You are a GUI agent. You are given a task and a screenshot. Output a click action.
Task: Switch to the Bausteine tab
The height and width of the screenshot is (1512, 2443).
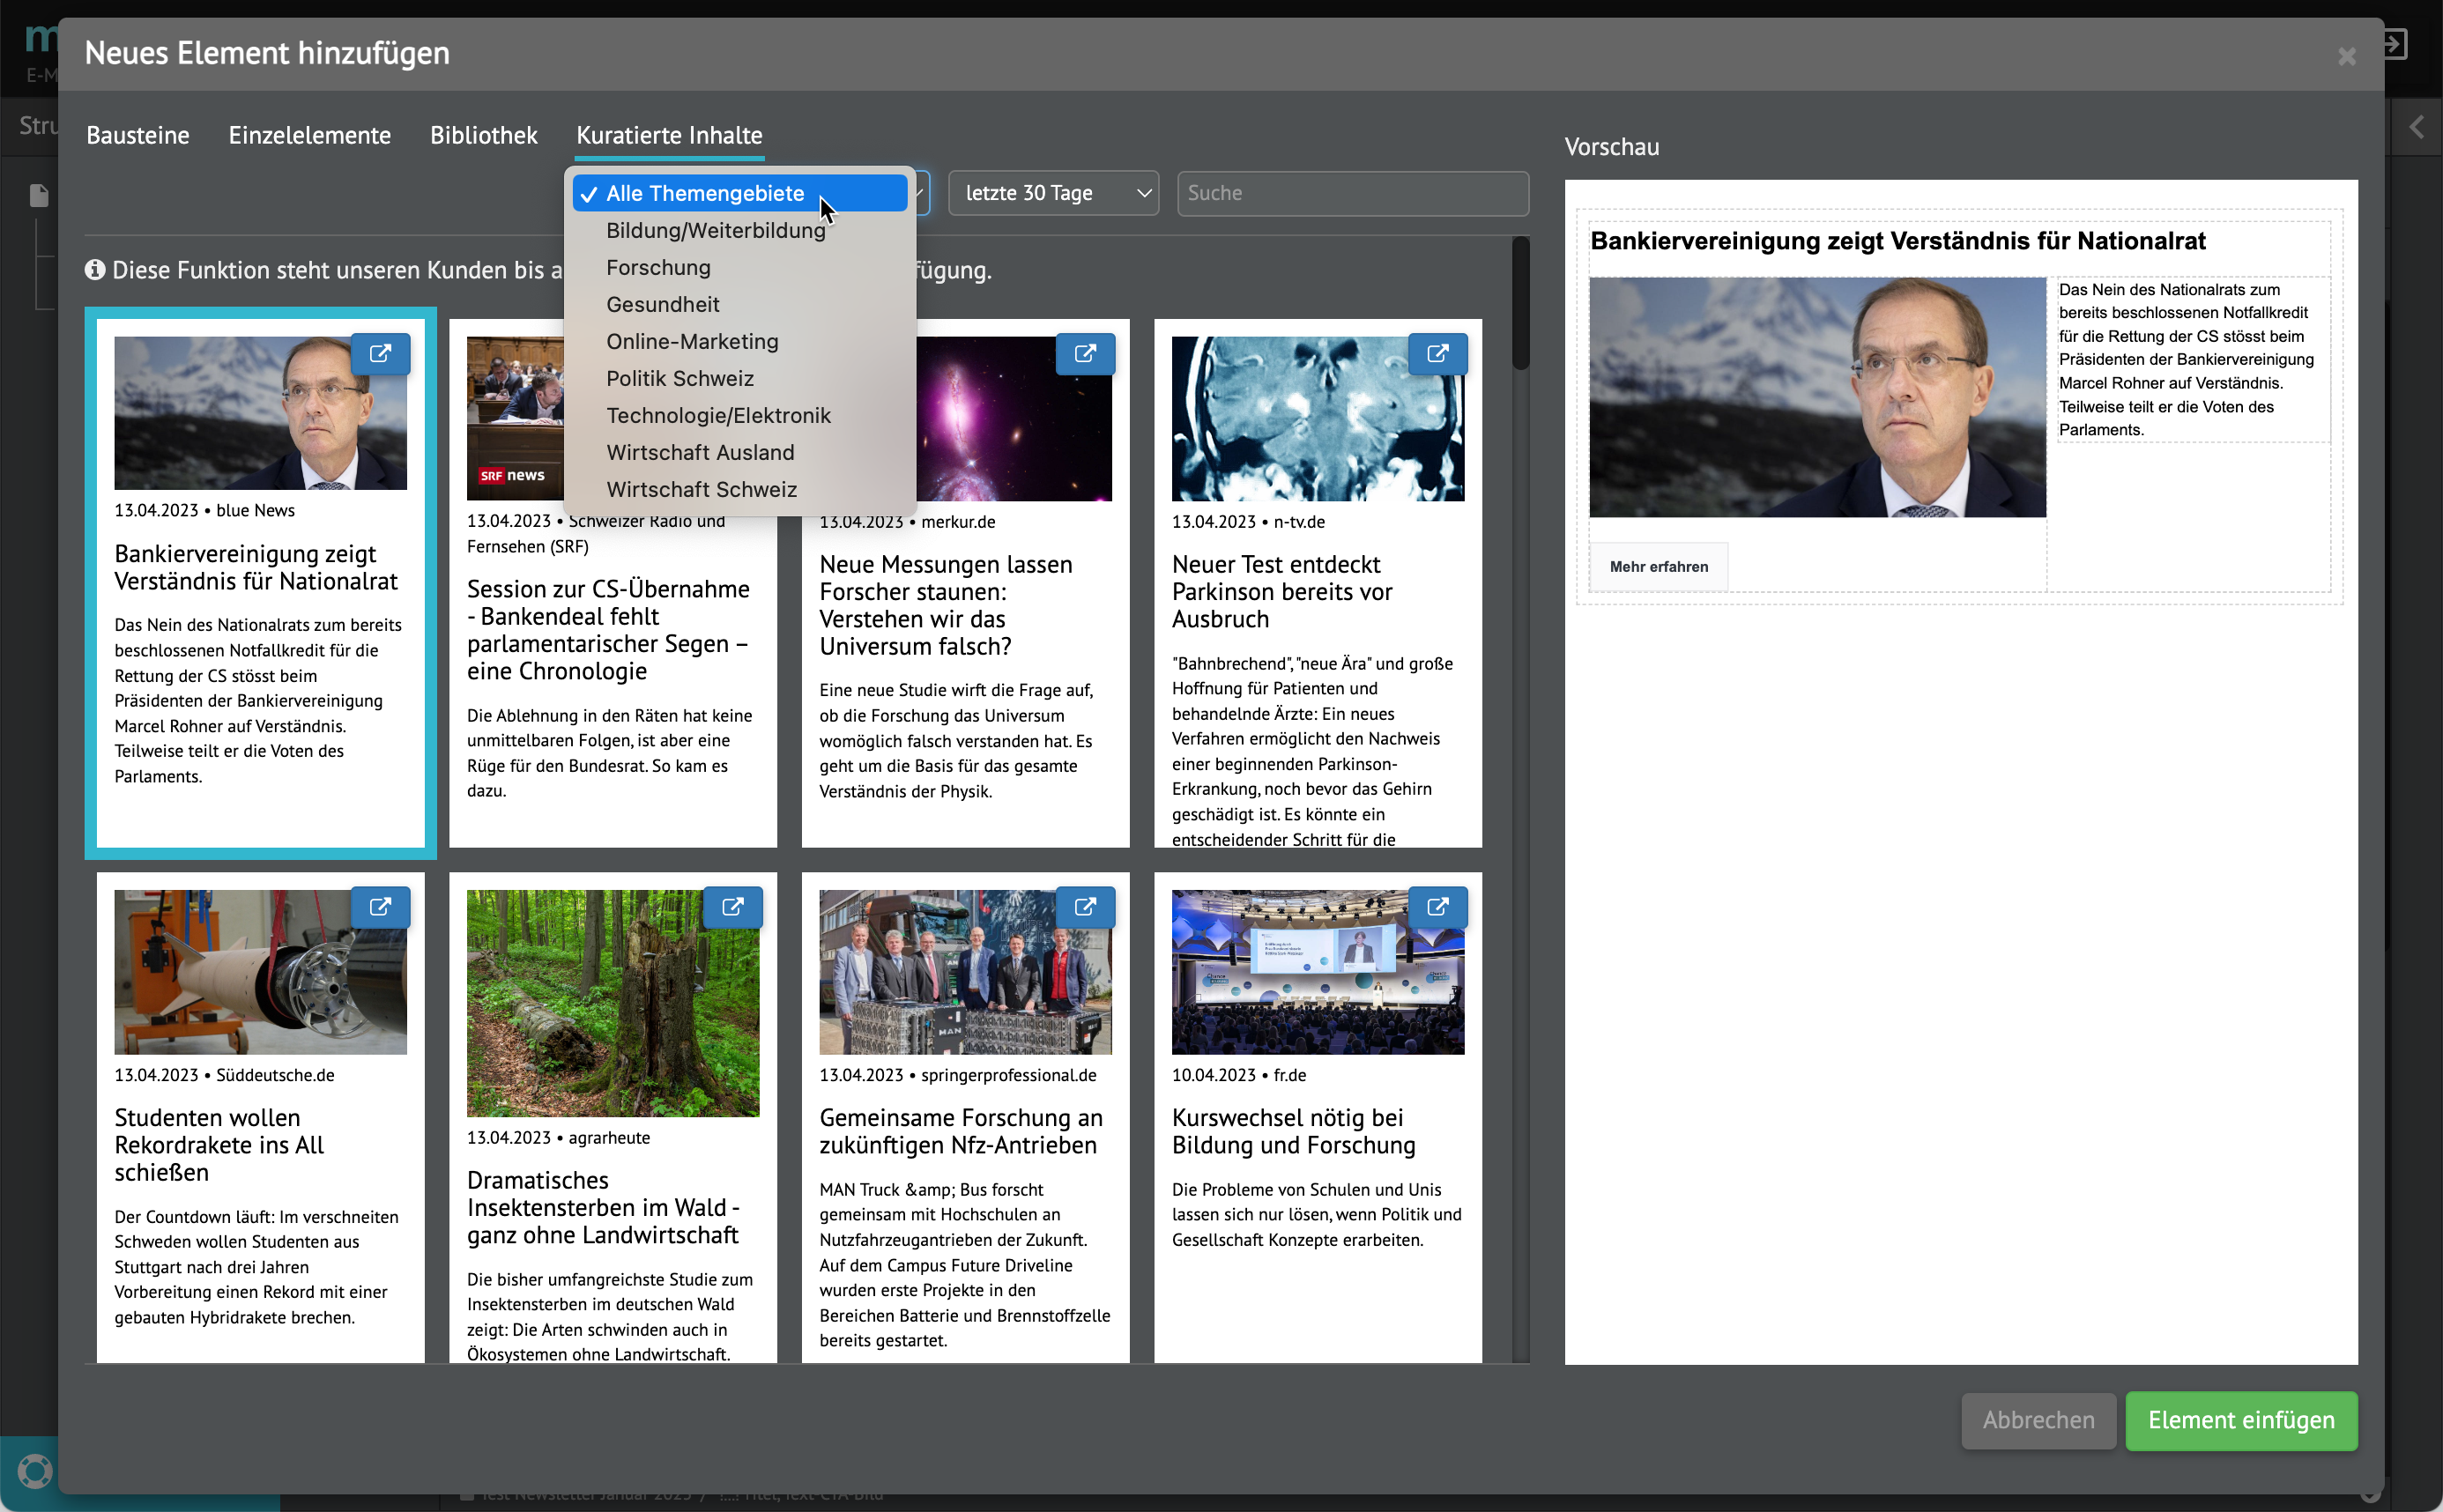[x=138, y=135]
